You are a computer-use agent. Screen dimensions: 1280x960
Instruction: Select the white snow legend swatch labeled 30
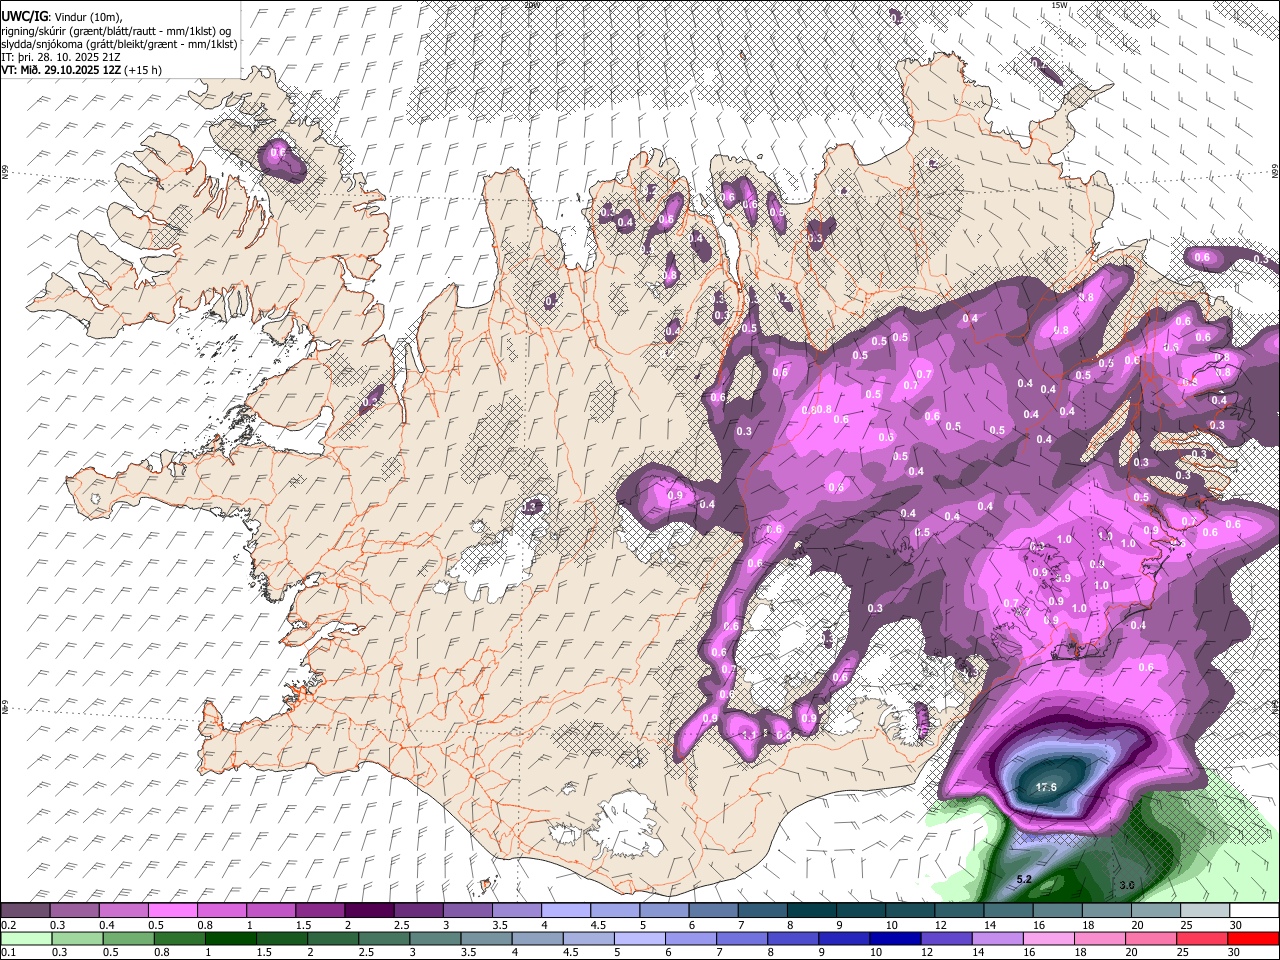pyautogui.click(x=1254, y=911)
